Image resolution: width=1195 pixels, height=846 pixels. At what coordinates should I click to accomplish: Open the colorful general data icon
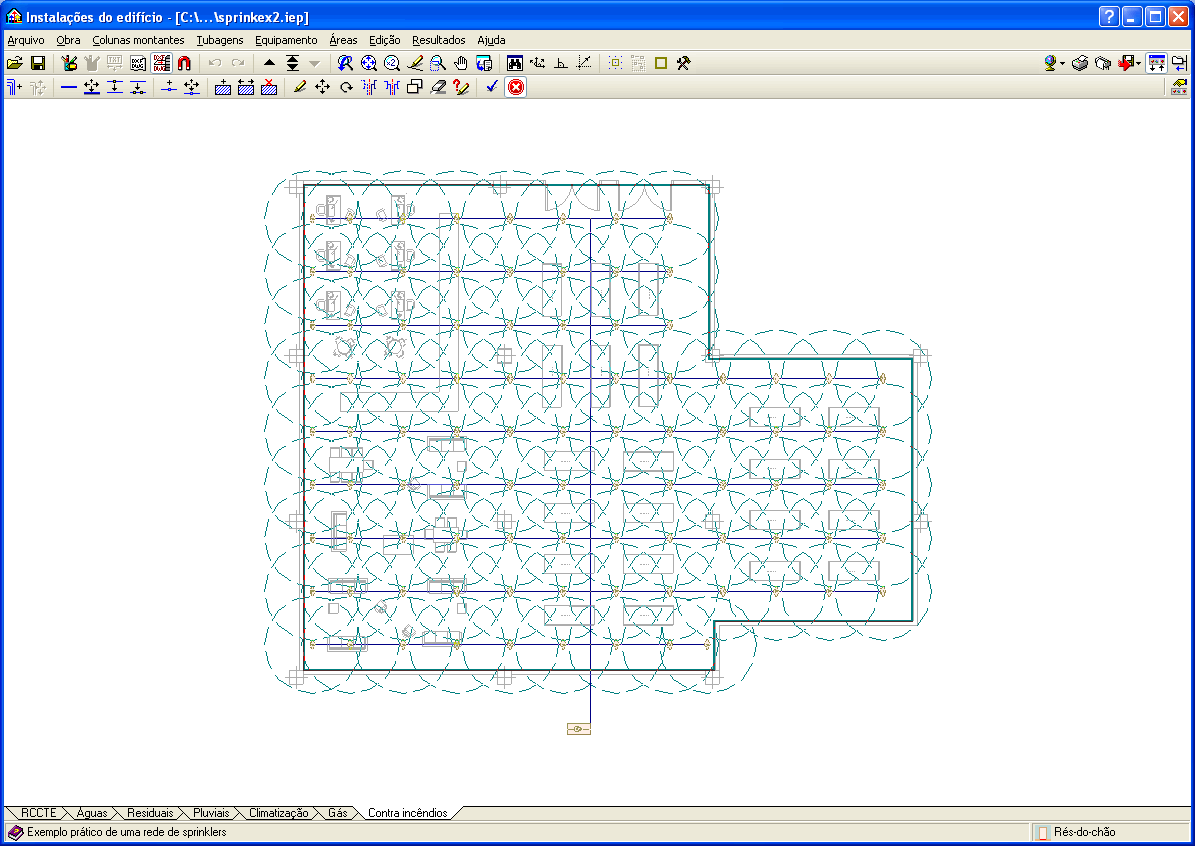pyautogui.click(x=69, y=63)
